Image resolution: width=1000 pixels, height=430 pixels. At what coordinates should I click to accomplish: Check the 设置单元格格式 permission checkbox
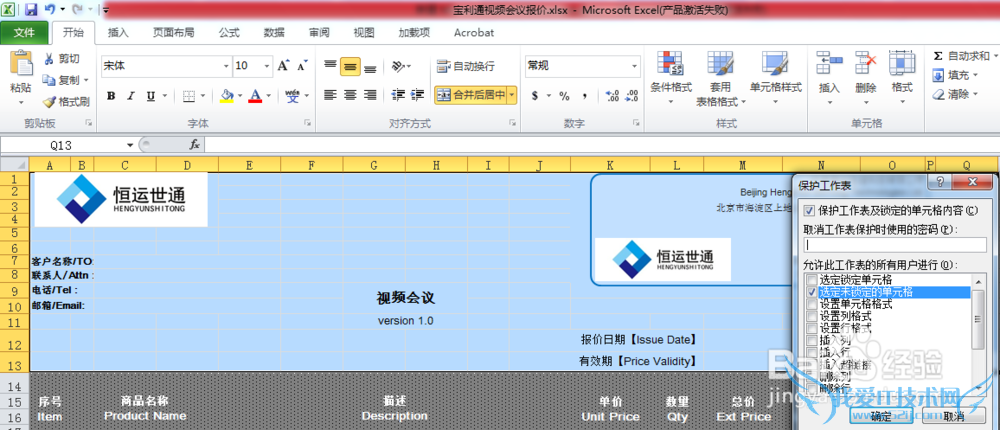pyautogui.click(x=811, y=304)
